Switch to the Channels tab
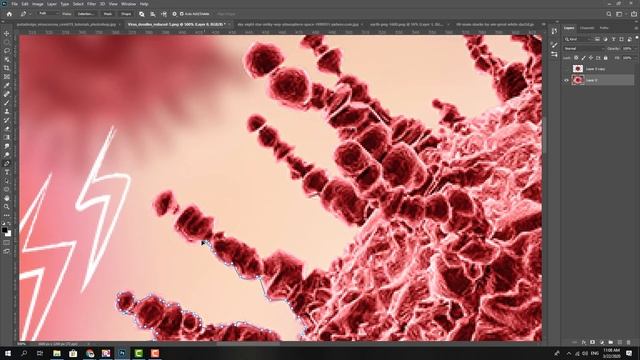Image resolution: width=640 pixels, height=360 pixels. (587, 28)
